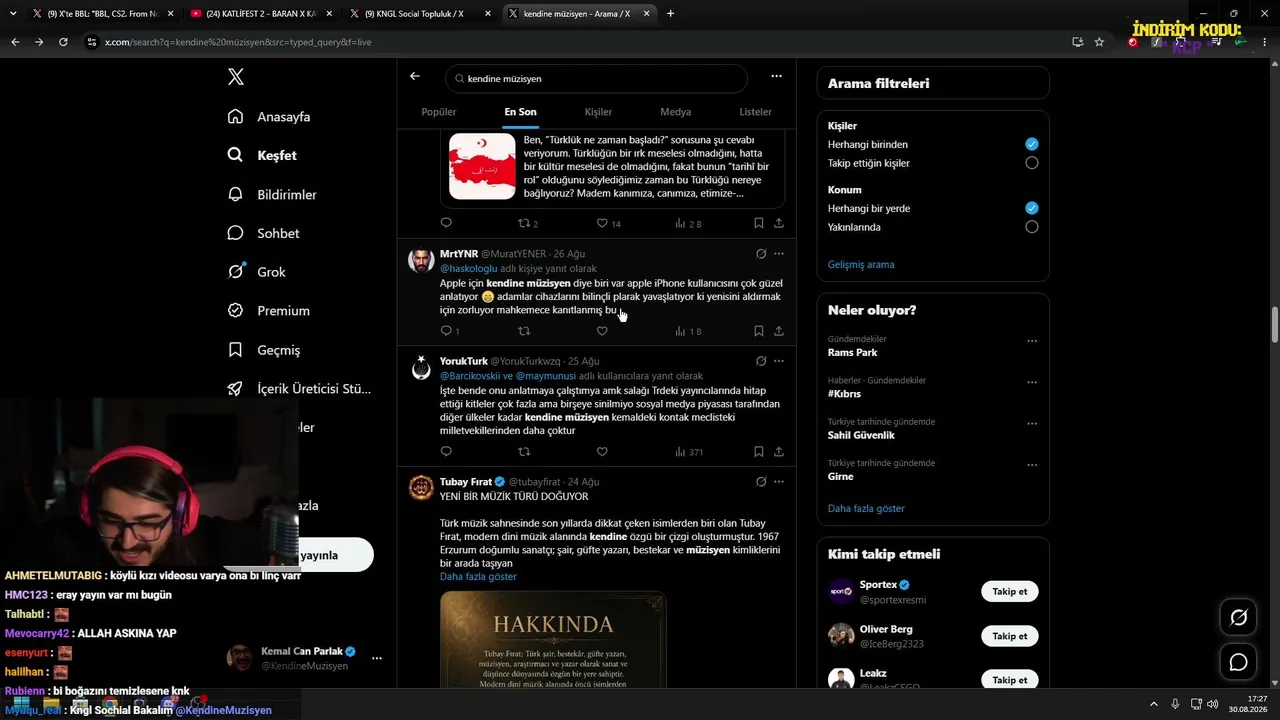This screenshot has width=1280, height=720.
Task: Open the 'Gelişmiş arama' link
Action: tap(861, 265)
